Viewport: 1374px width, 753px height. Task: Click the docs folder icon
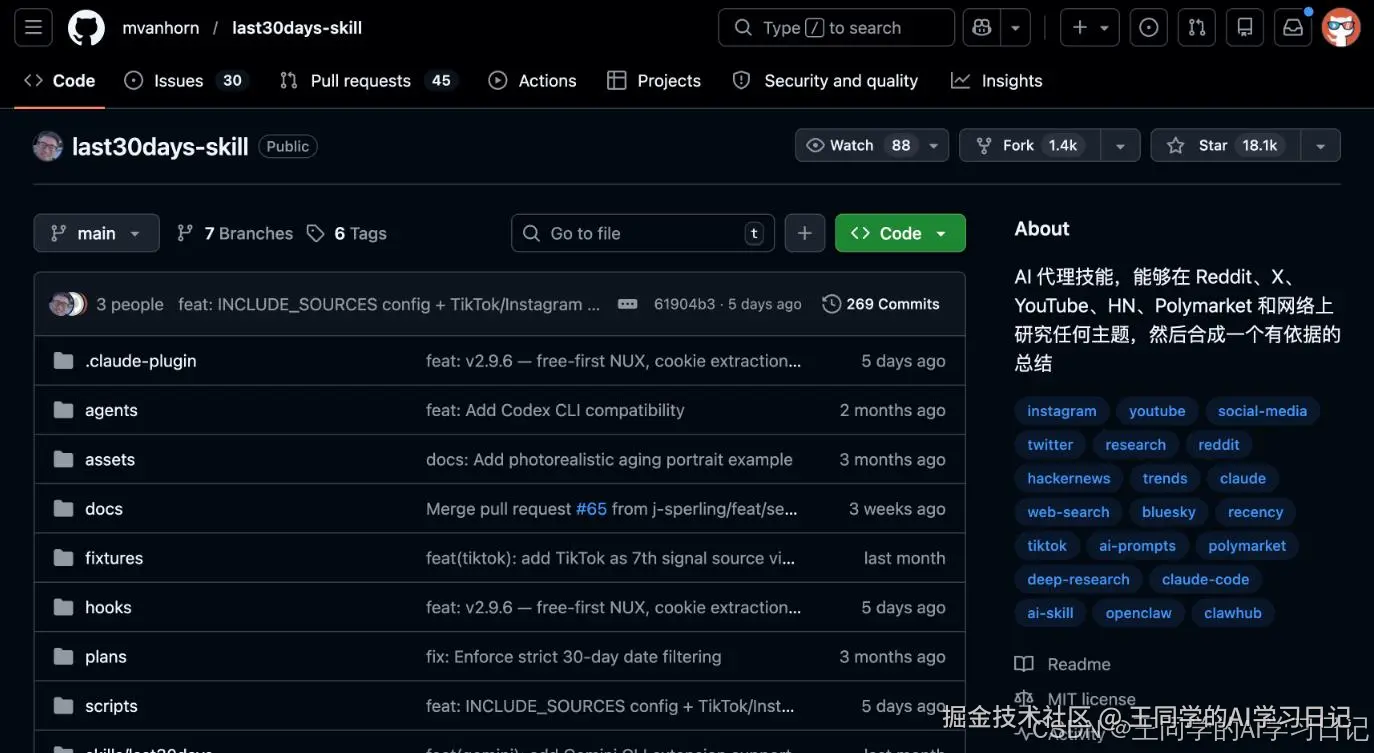pos(64,508)
